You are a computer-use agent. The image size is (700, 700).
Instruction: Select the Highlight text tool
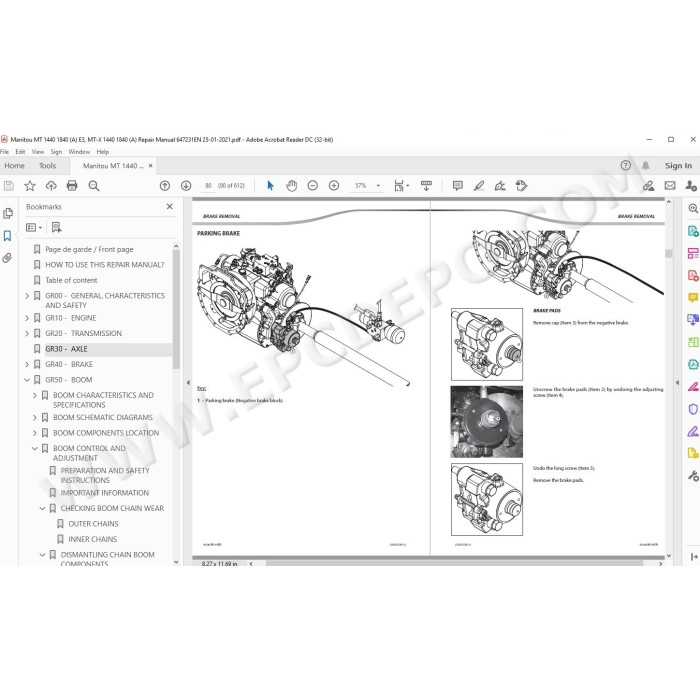click(479, 186)
